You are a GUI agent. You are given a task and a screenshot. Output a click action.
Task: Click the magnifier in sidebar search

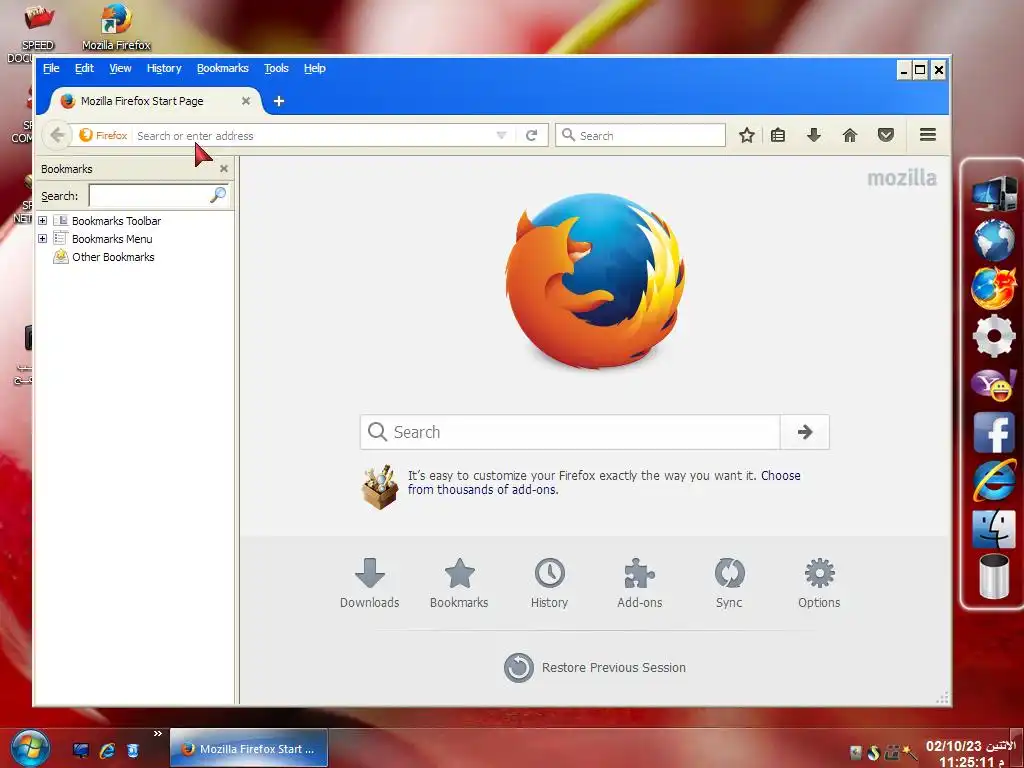pyautogui.click(x=218, y=195)
